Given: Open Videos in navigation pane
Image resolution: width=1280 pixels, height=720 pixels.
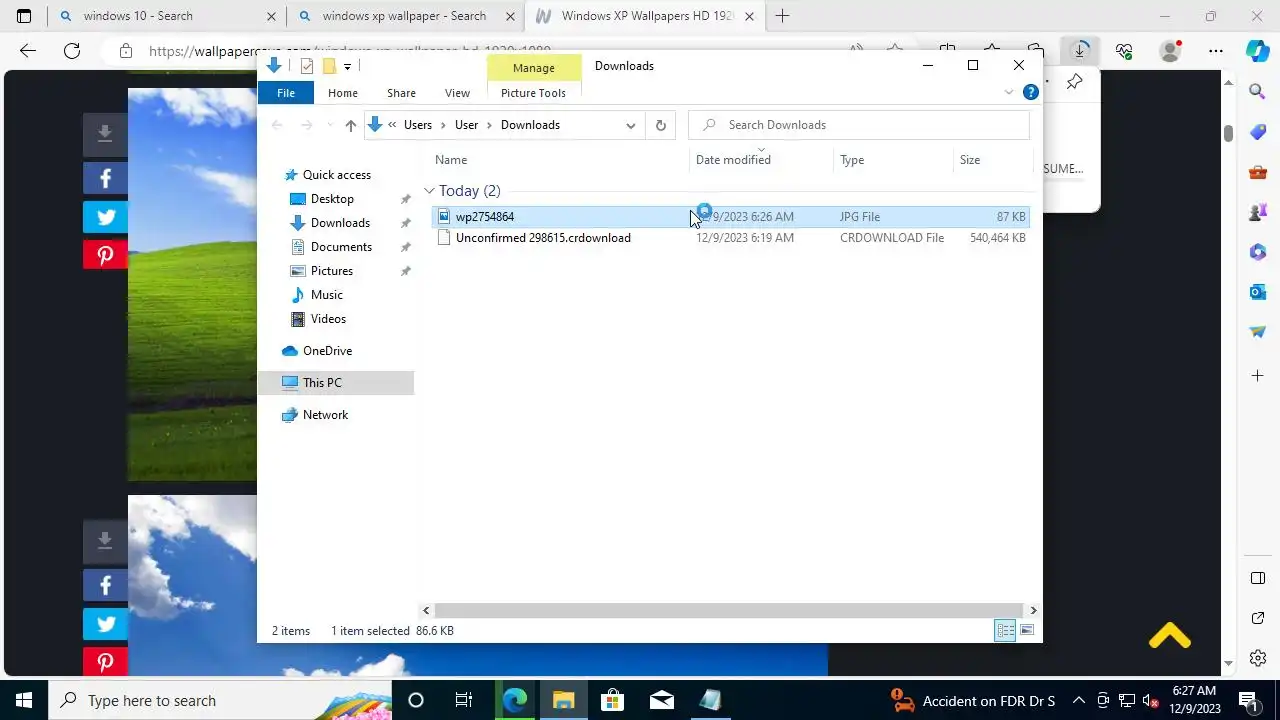Looking at the screenshot, I should 328,319.
